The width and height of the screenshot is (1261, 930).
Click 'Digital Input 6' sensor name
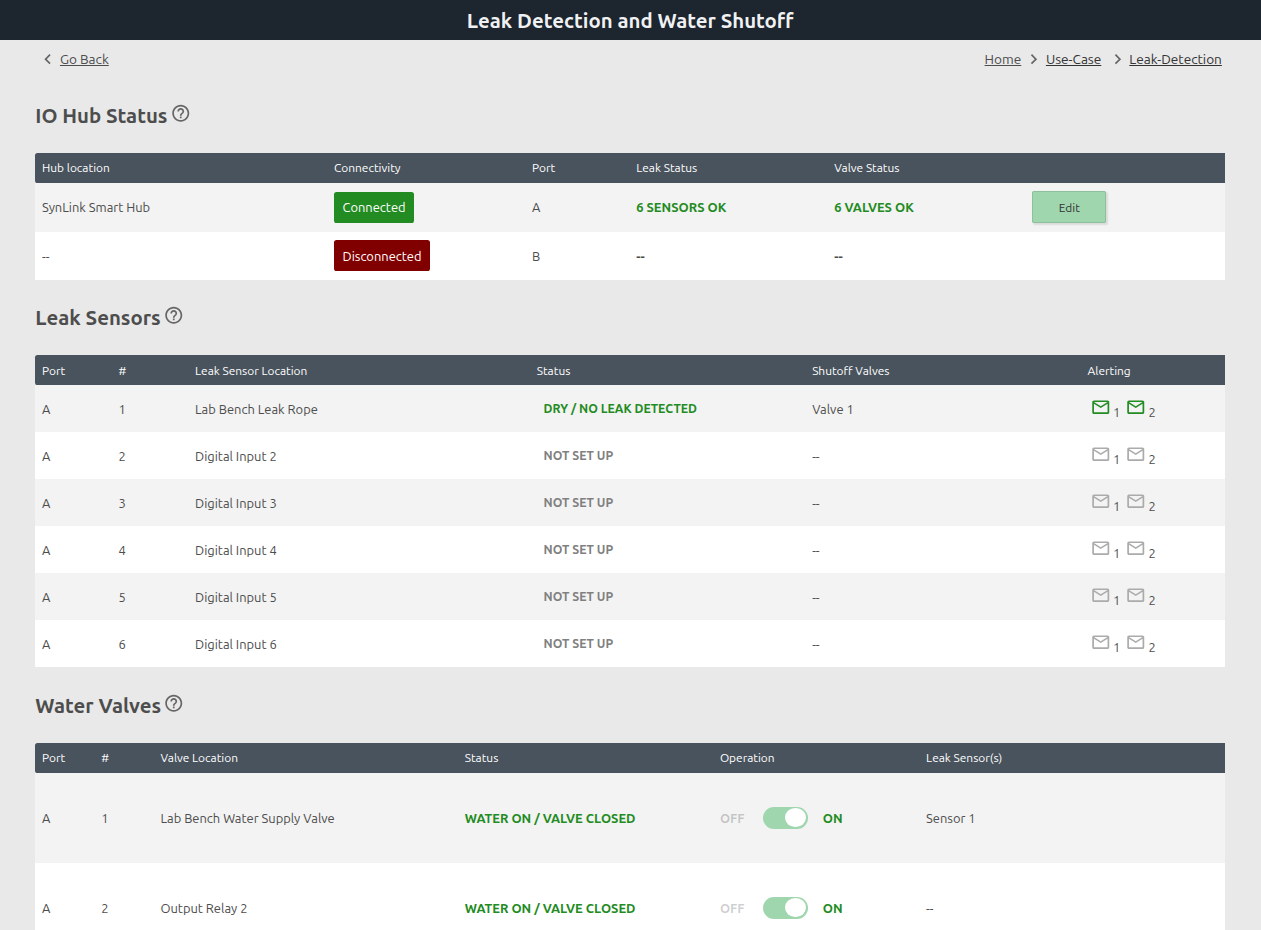coord(236,644)
